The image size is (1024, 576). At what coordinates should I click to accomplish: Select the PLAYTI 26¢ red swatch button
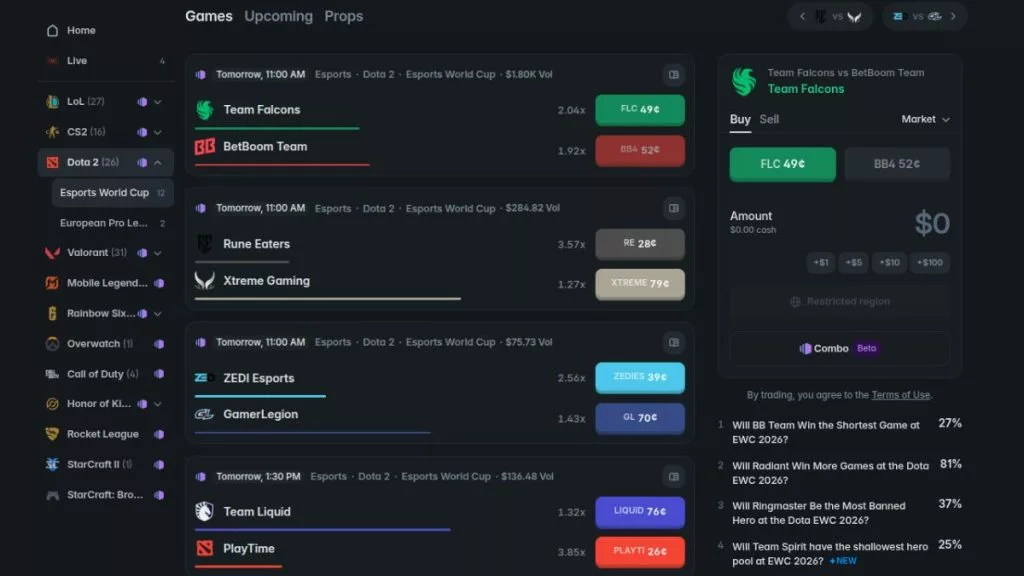click(x=640, y=552)
